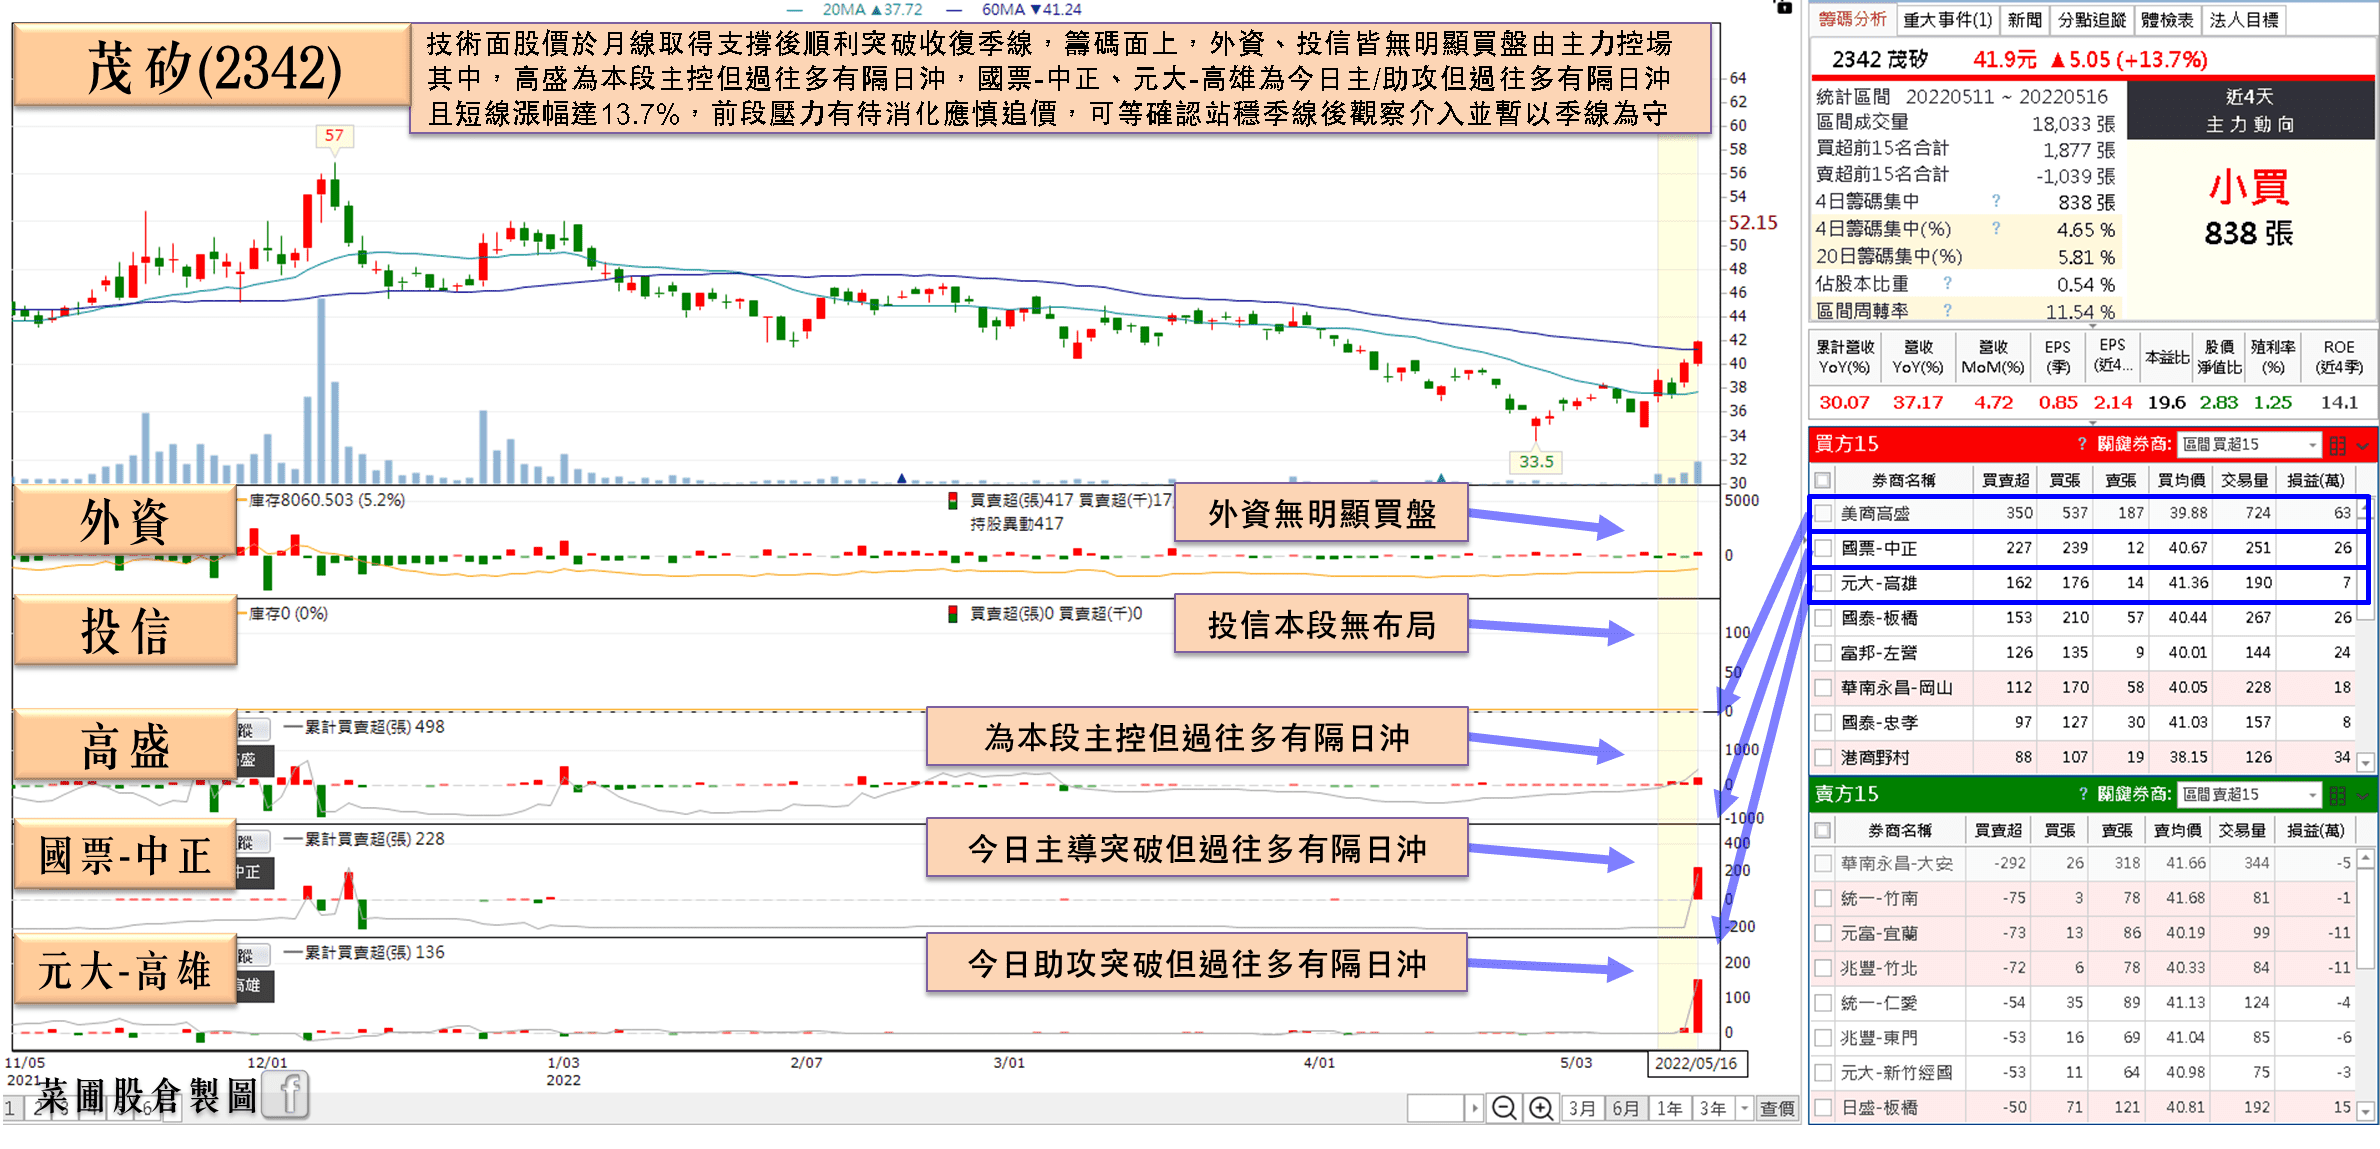Click the help icon in 賣方15 header
Image resolution: width=2380 pixels, height=1149 pixels.
tap(2082, 793)
